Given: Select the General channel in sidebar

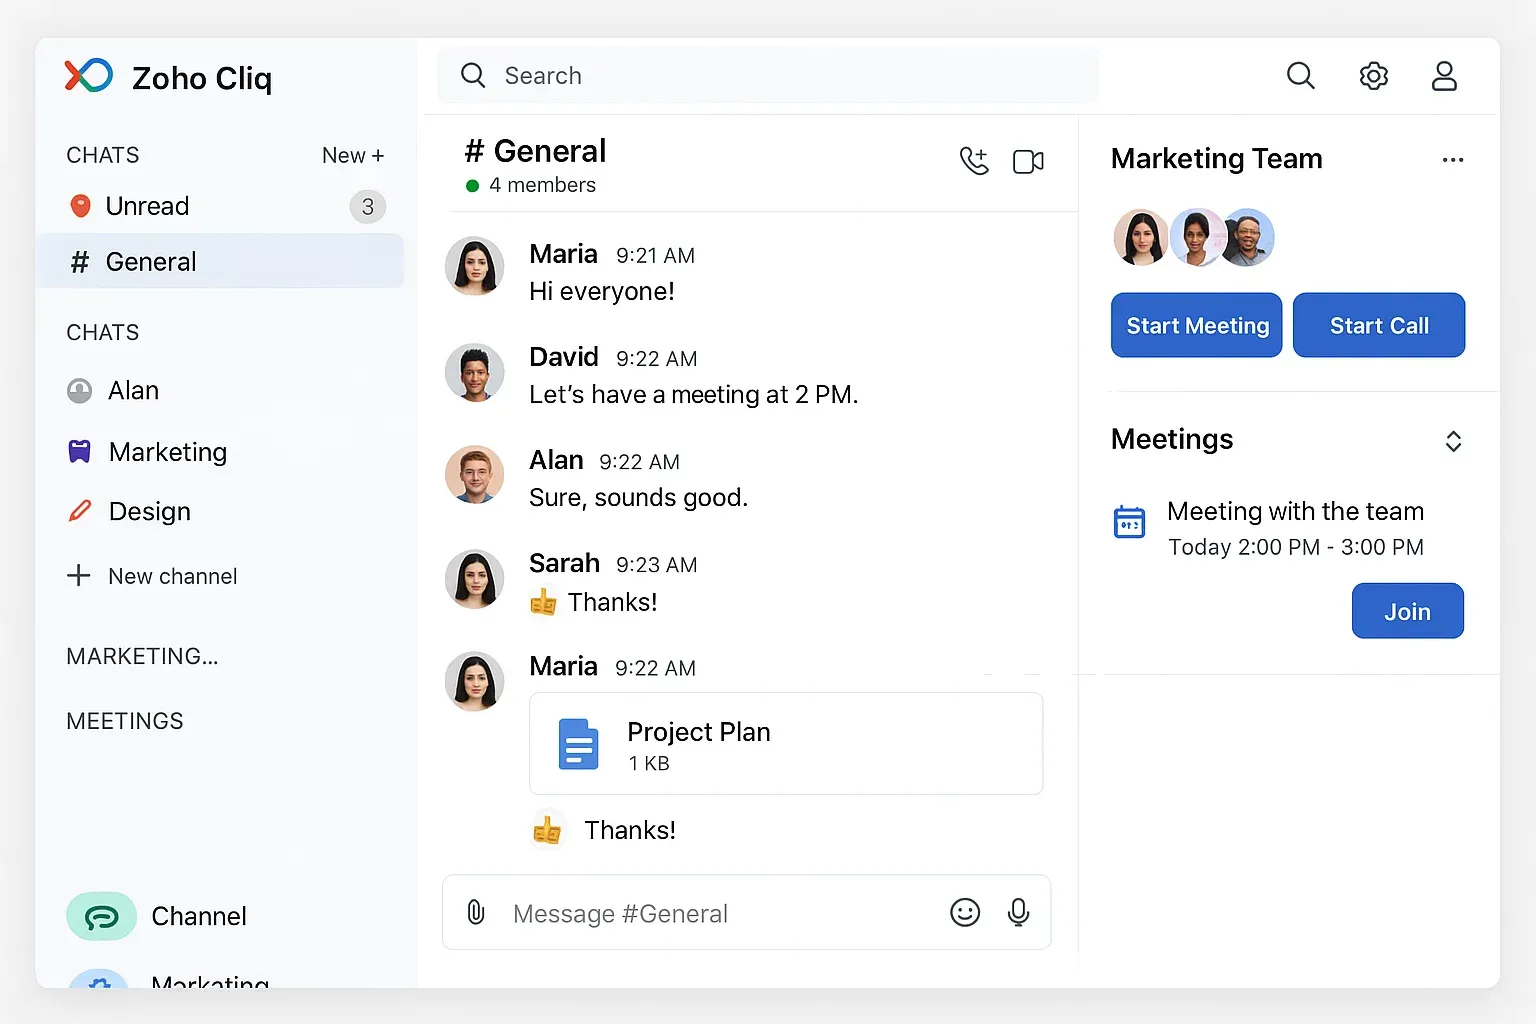Looking at the screenshot, I should click(x=150, y=262).
